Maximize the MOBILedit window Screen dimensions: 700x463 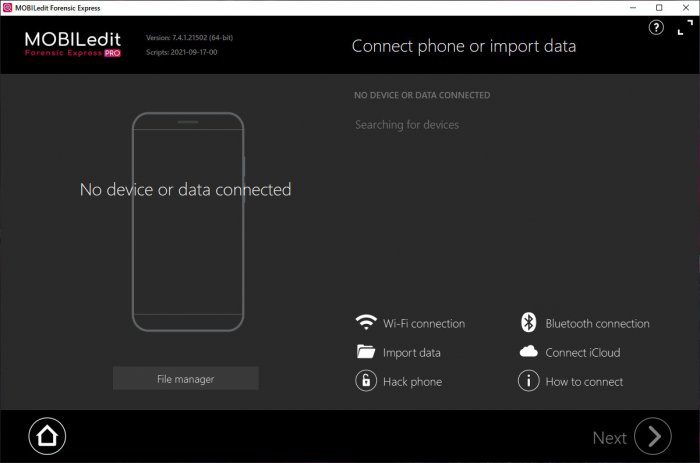(659, 8)
